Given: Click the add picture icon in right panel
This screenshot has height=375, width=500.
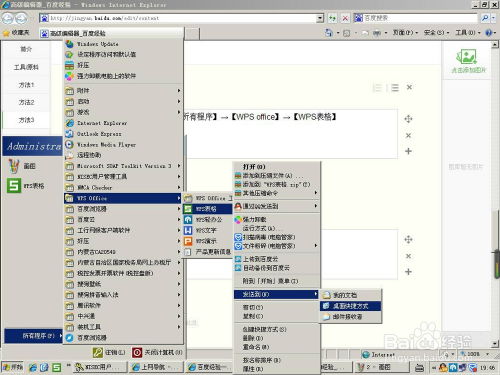Looking at the screenshot, I should (x=466, y=57).
